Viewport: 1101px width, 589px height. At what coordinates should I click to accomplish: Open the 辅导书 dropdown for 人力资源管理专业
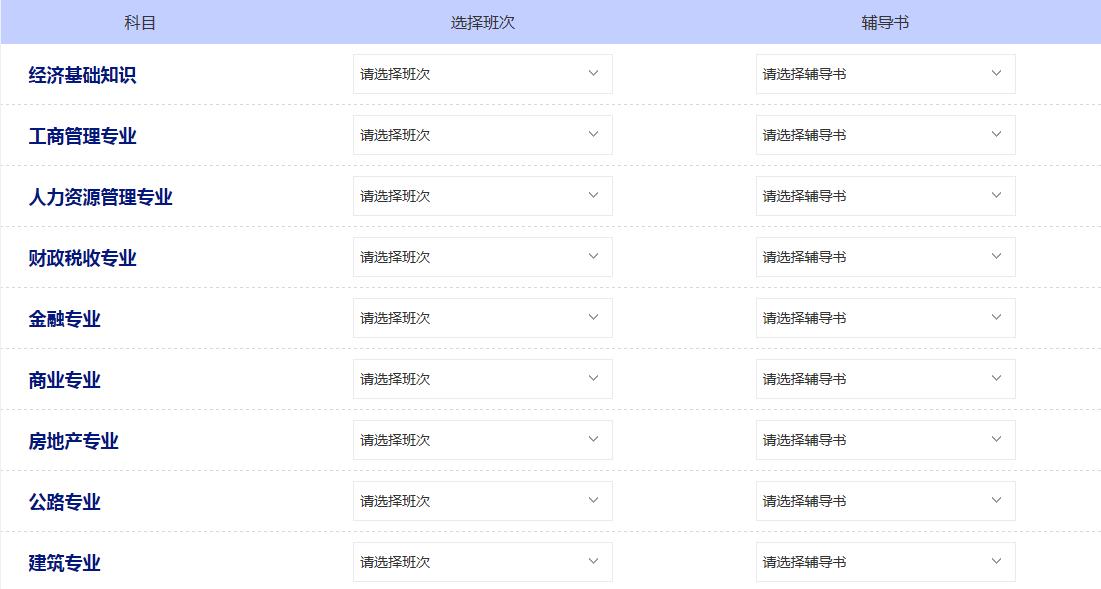[885, 195]
